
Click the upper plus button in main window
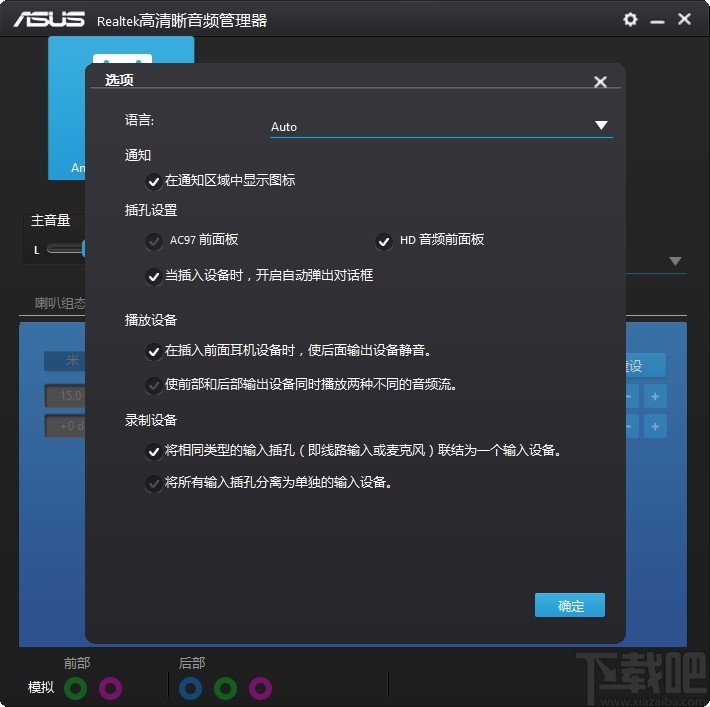coord(655,397)
